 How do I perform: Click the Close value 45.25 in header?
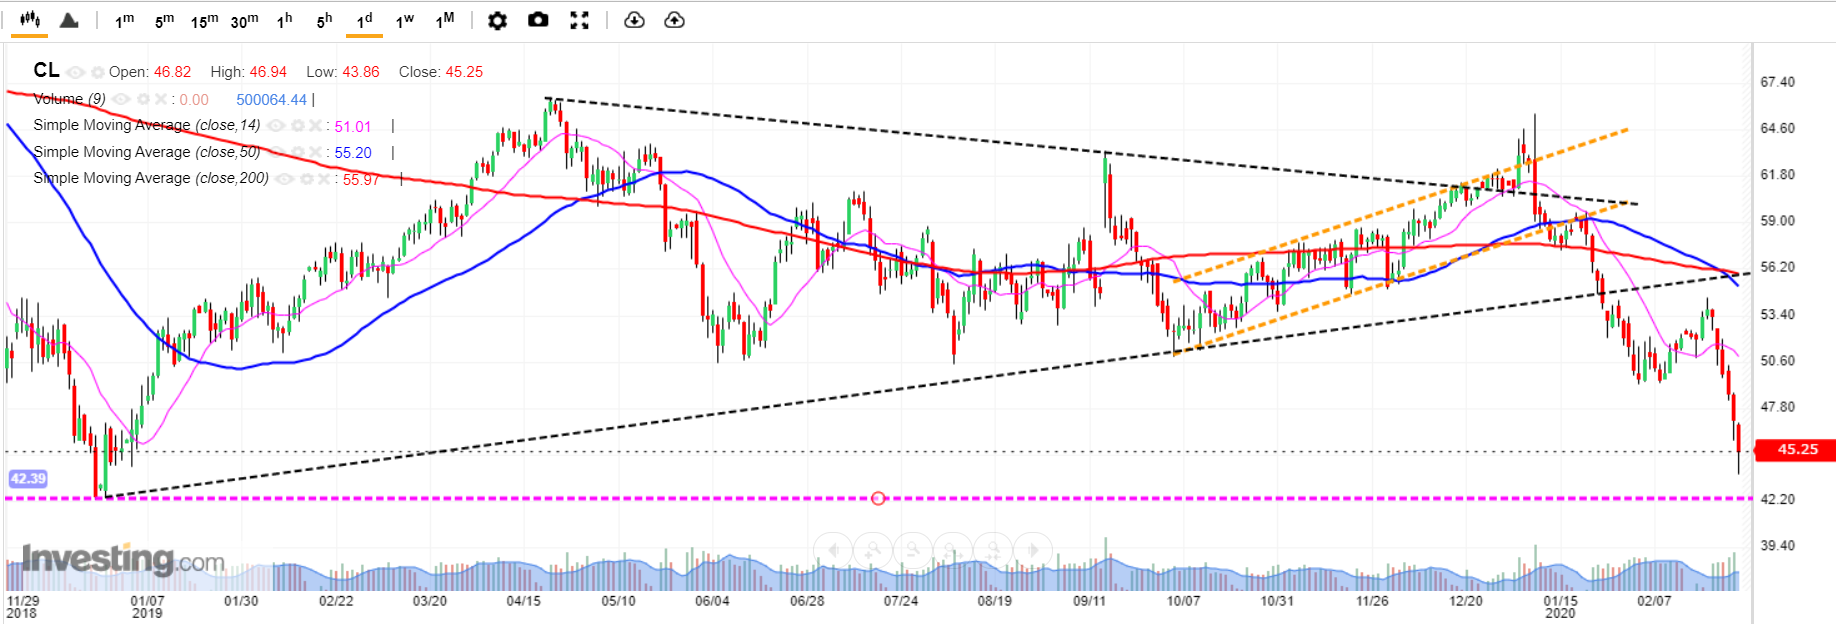tap(464, 72)
